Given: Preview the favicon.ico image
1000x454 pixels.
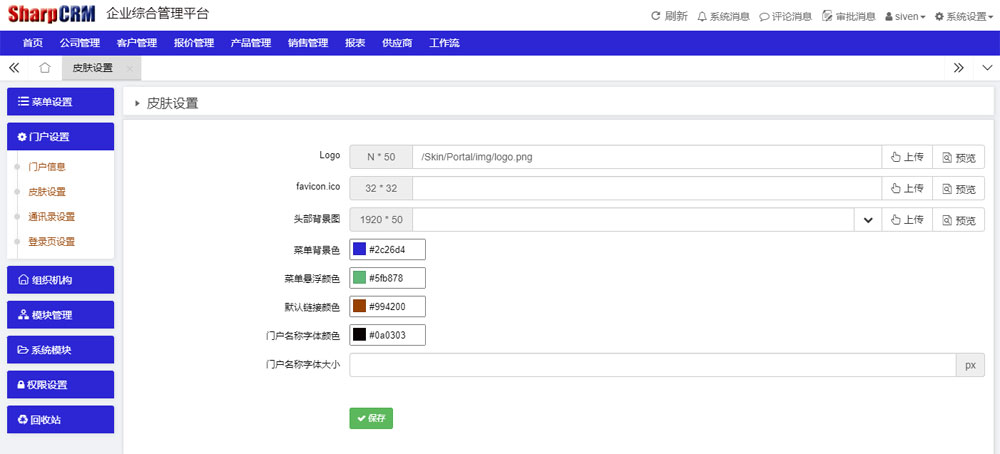Looking at the screenshot, I should click(958, 189).
